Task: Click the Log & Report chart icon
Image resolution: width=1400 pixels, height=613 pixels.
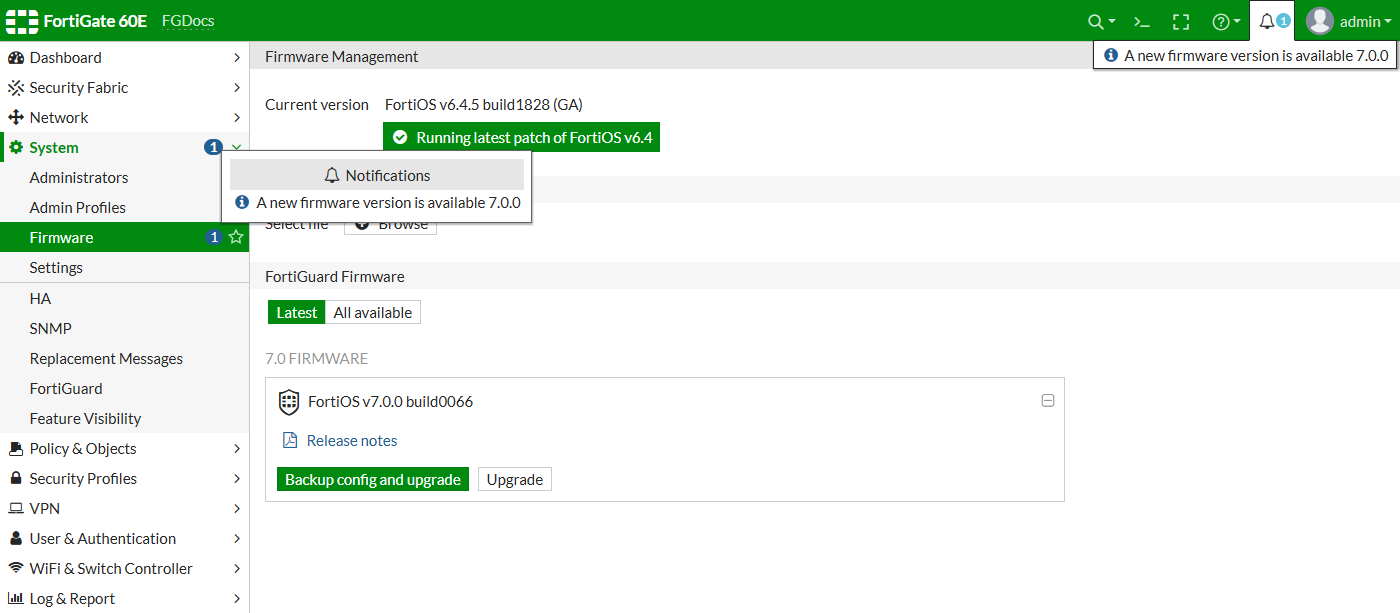Action: coord(16,598)
